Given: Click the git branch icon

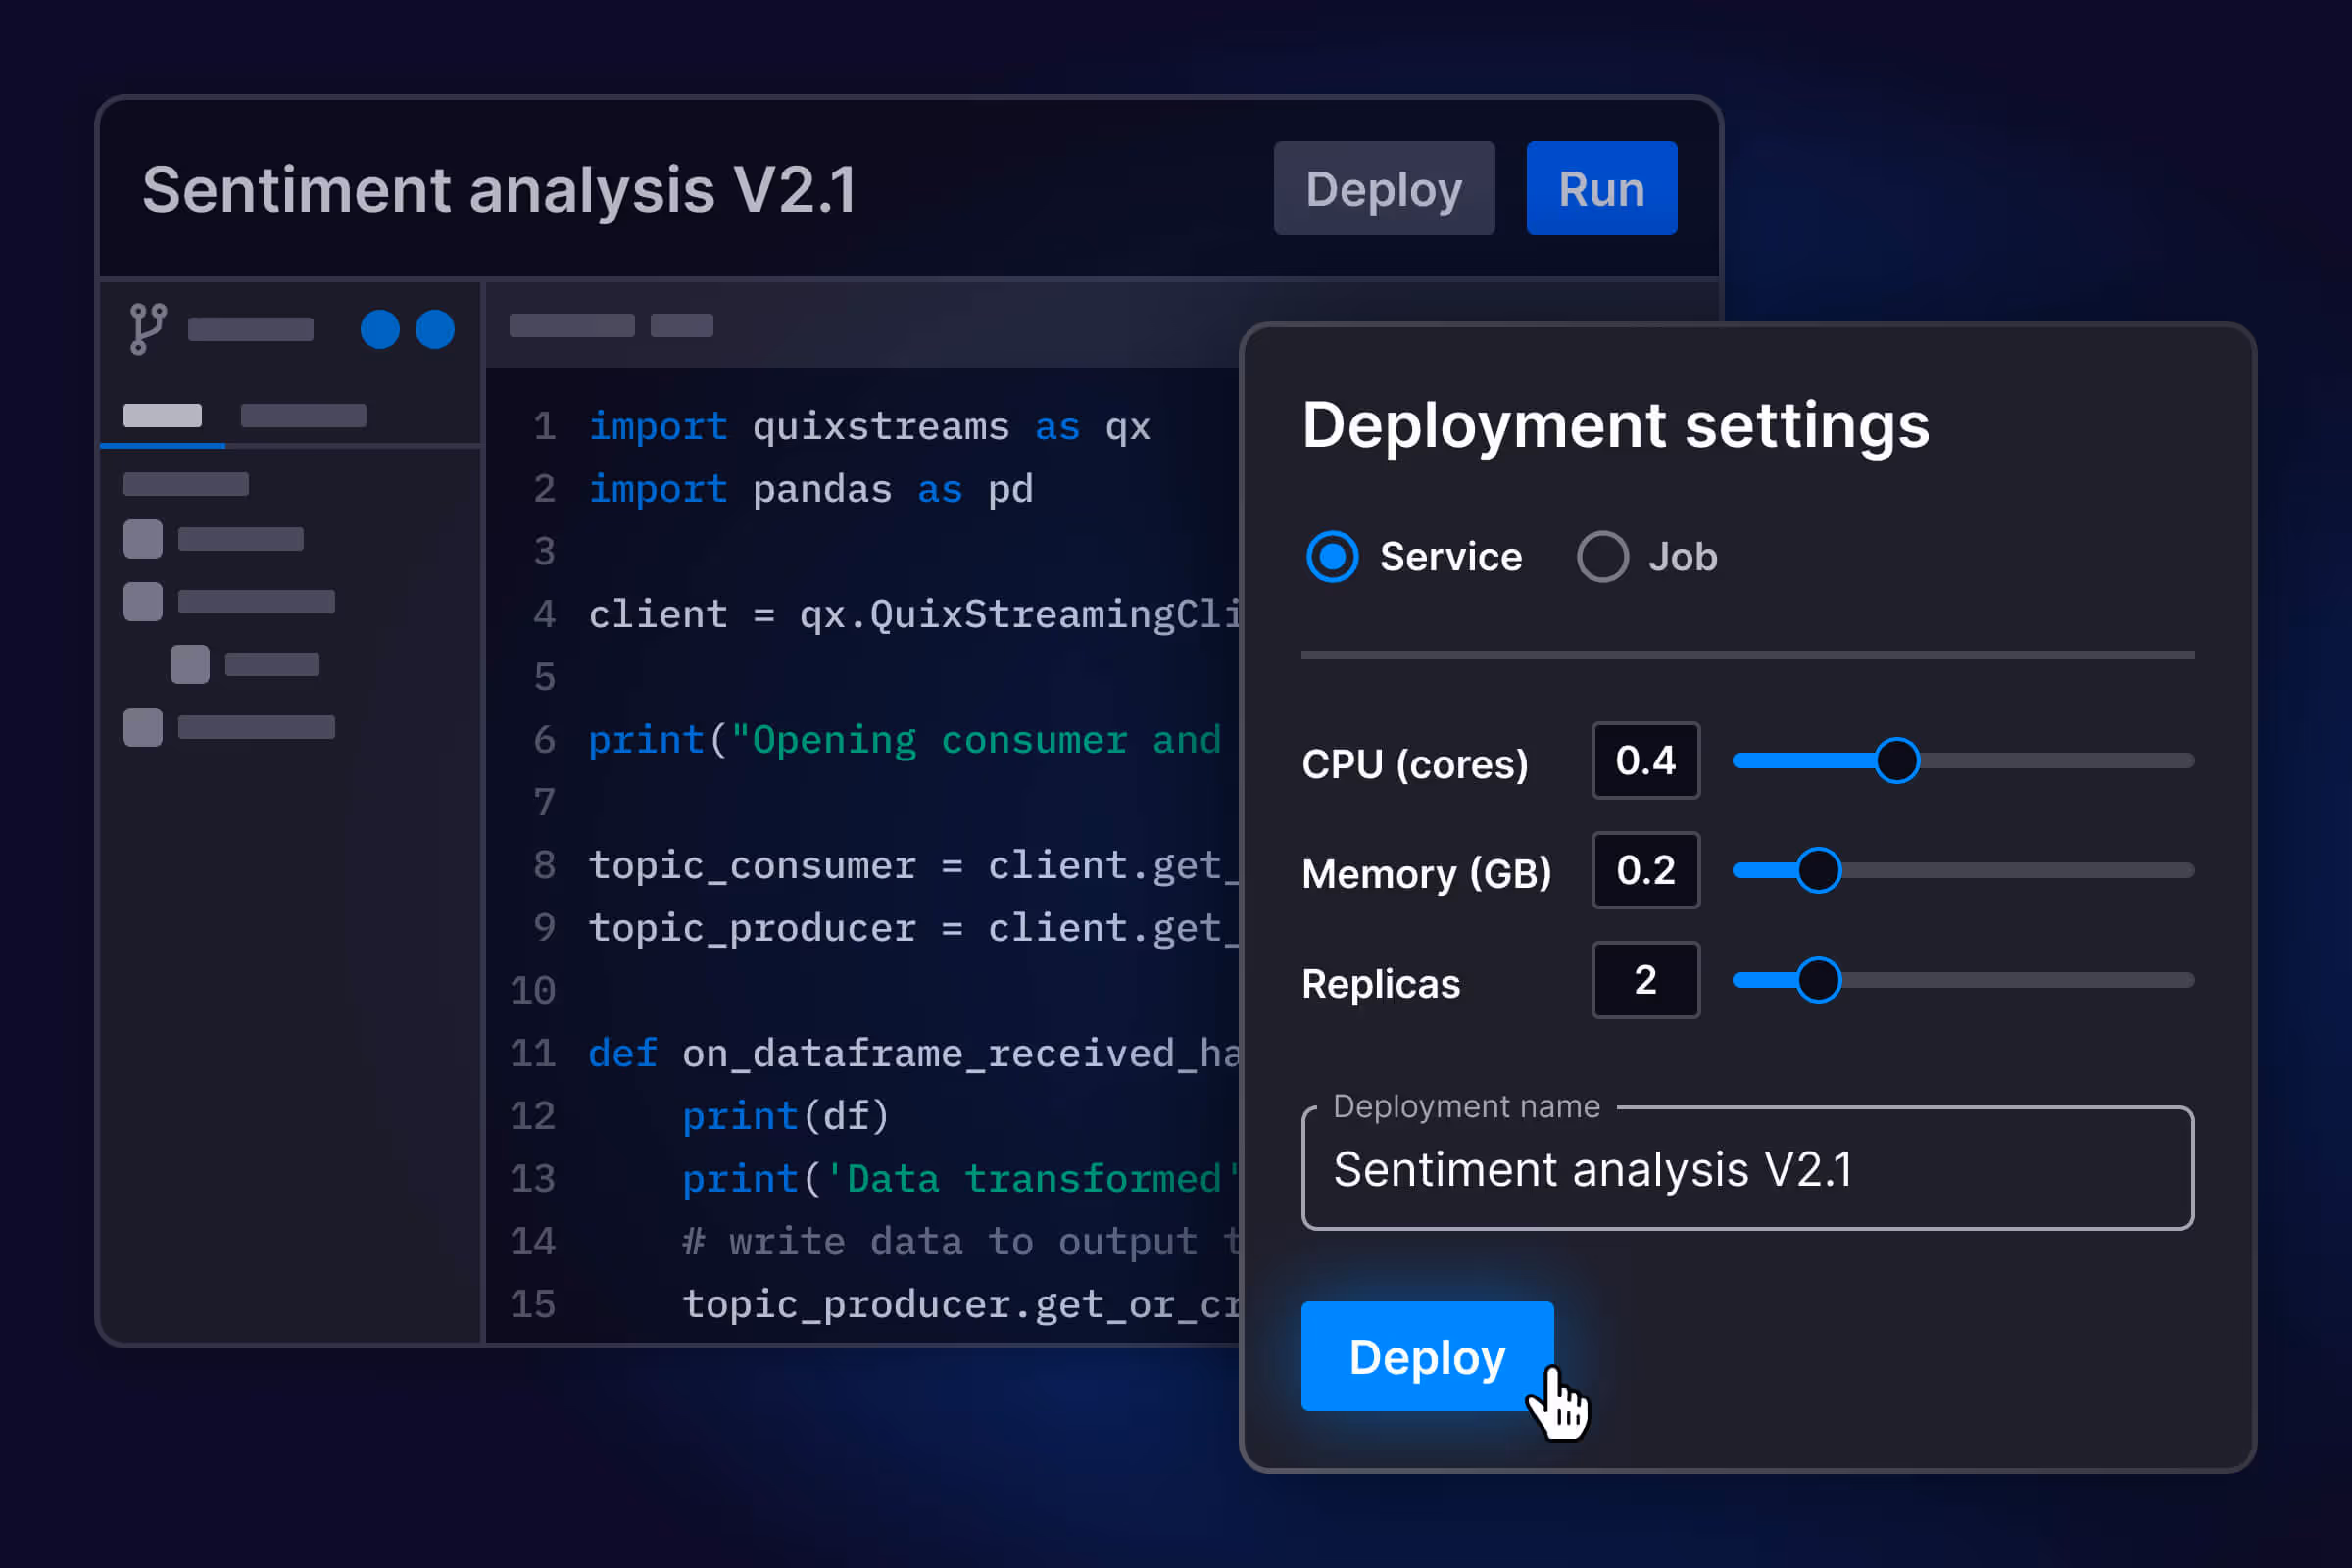Looking at the screenshot, I should (x=148, y=329).
